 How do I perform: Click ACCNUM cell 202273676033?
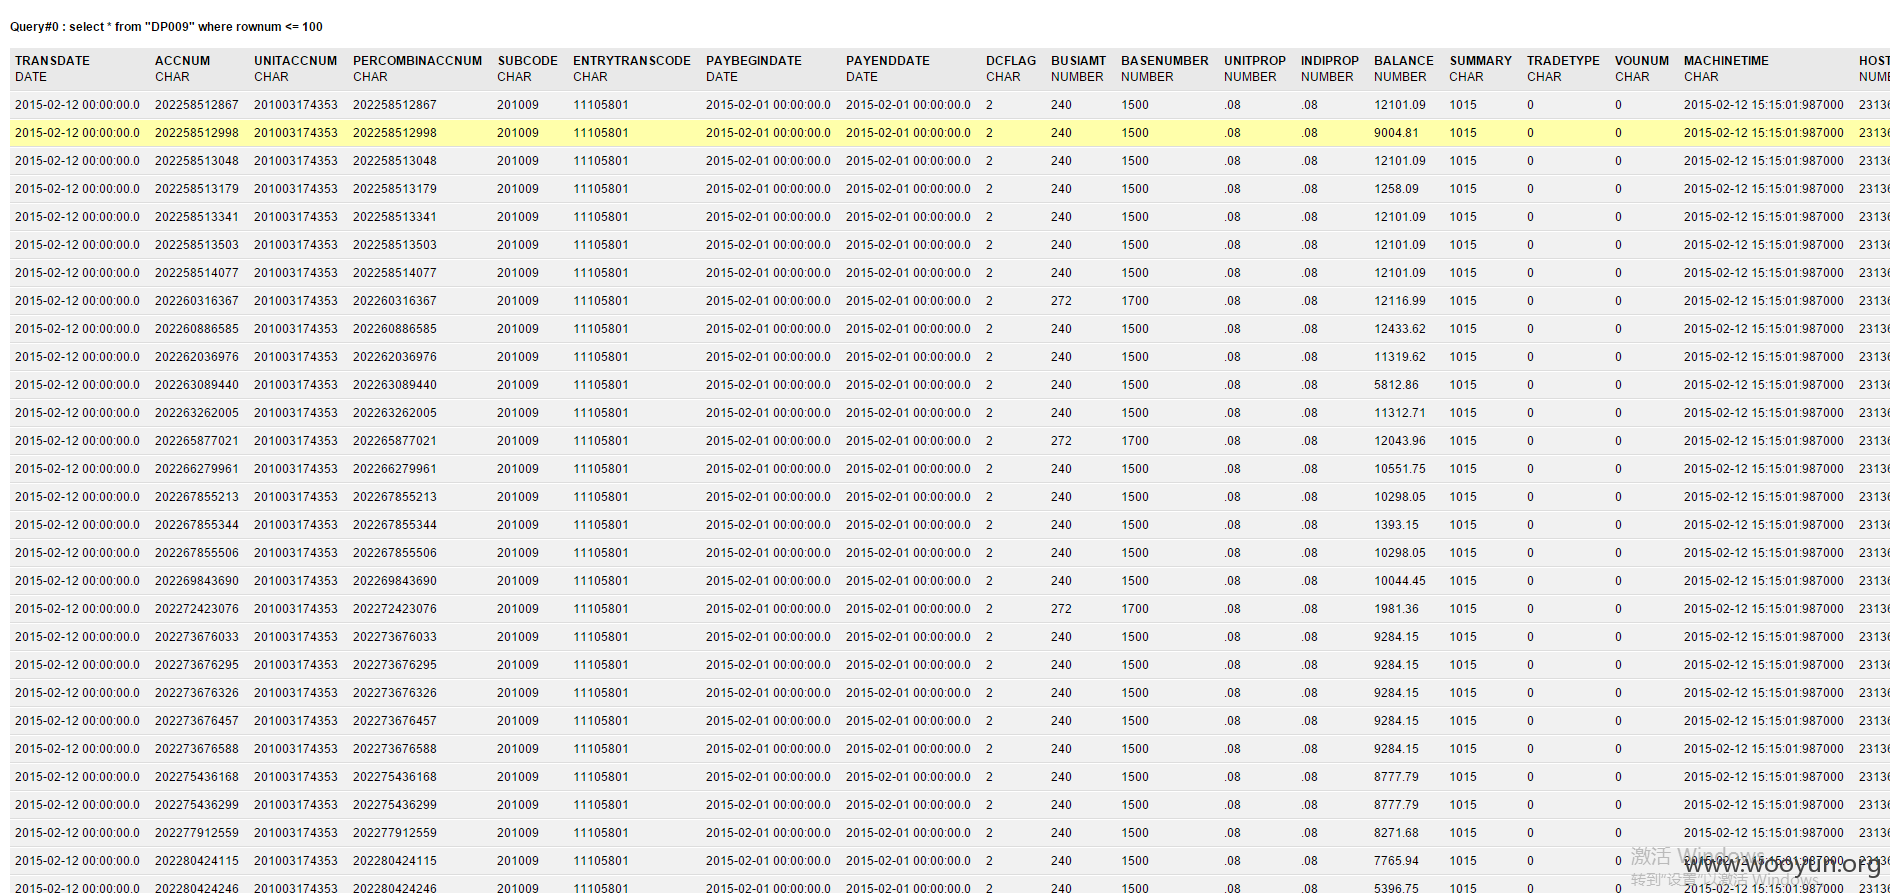196,637
